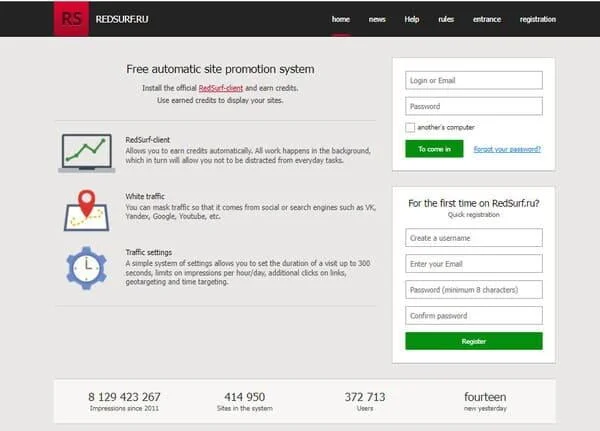Screen dimensions: 600x431
Task: Click the green Register button
Action: (x=474, y=341)
